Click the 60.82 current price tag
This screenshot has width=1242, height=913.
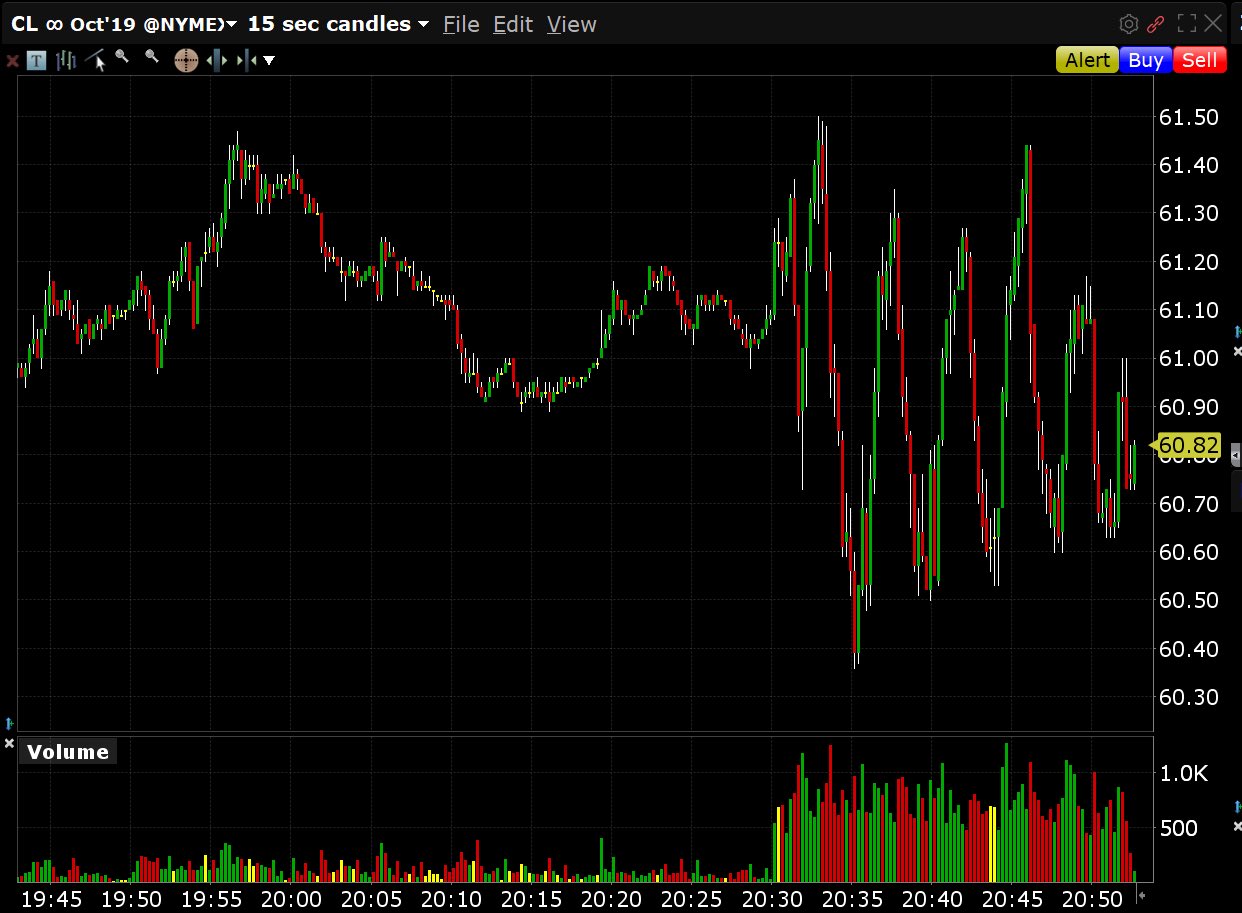1187,446
